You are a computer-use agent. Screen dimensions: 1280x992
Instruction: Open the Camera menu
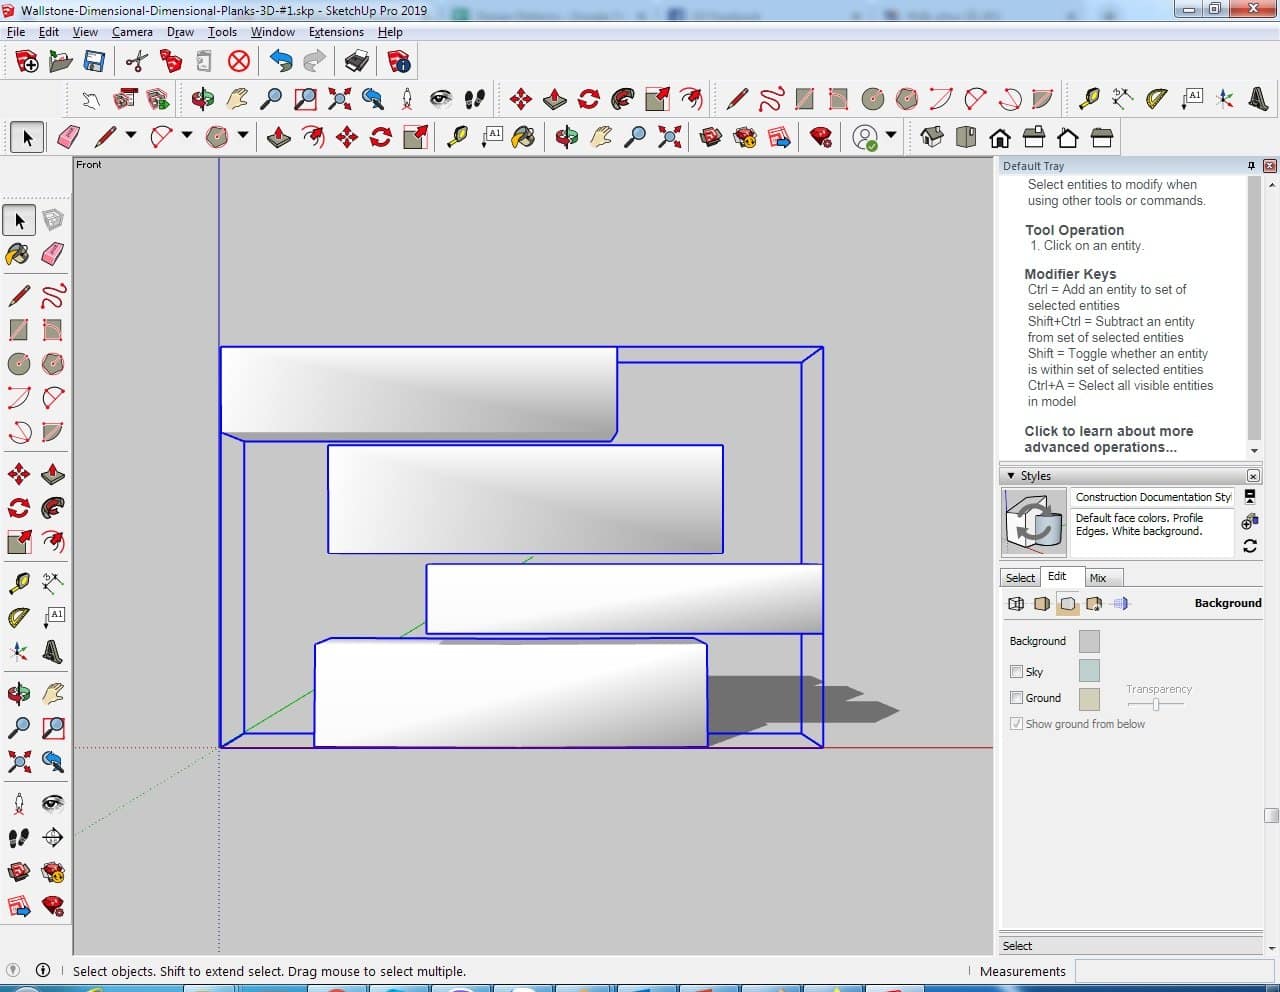click(132, 32)
